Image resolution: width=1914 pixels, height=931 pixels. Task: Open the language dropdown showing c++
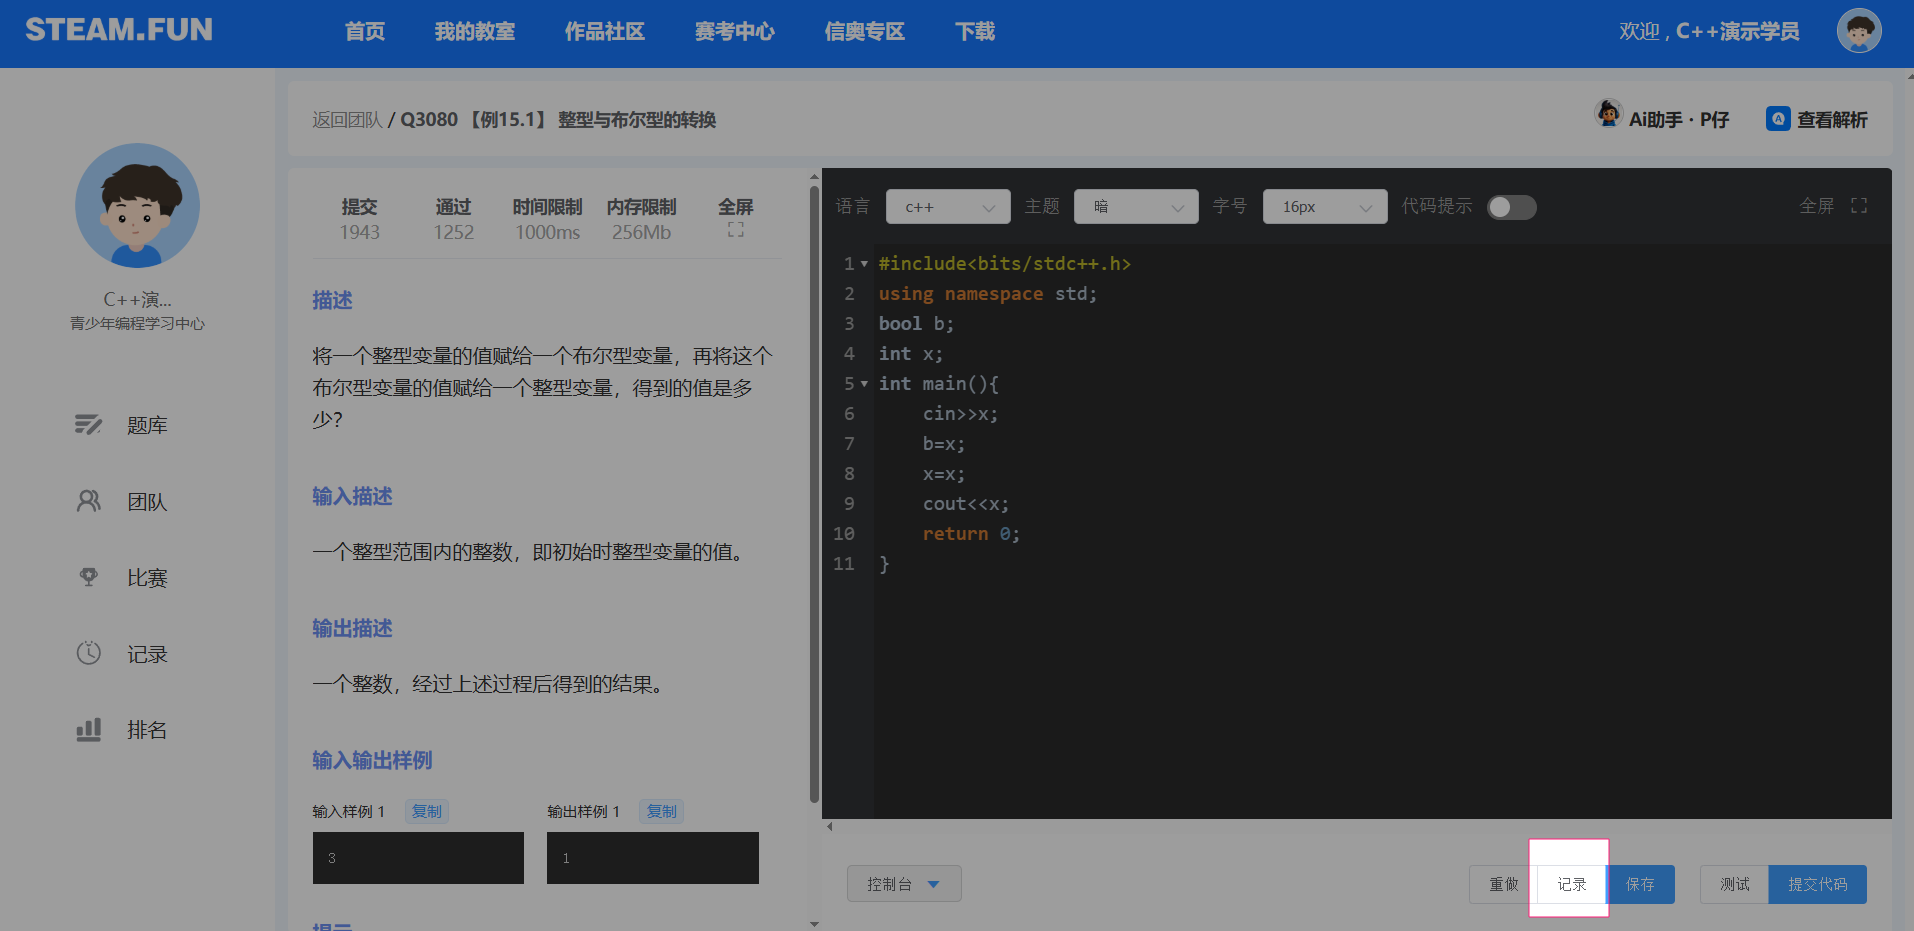(x=947, y=207)
